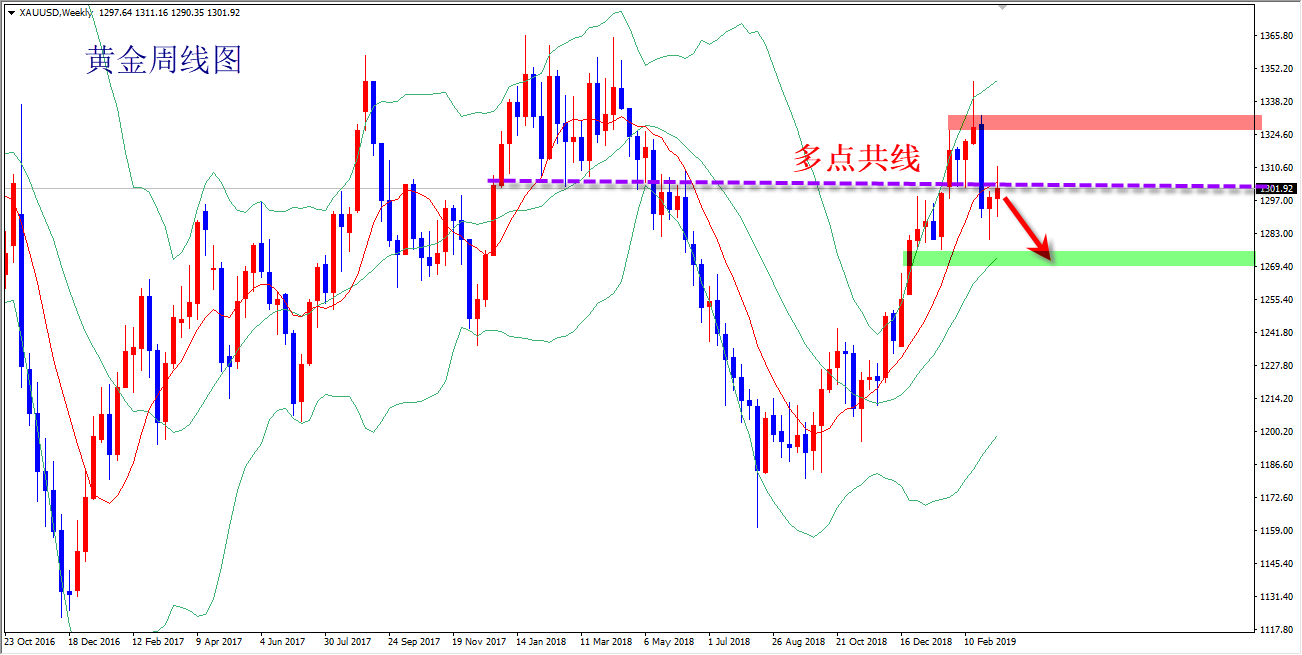This screenshot has width=1302, height=655.
Task: Select the 多点共线 text label
Action: (856, 158)
